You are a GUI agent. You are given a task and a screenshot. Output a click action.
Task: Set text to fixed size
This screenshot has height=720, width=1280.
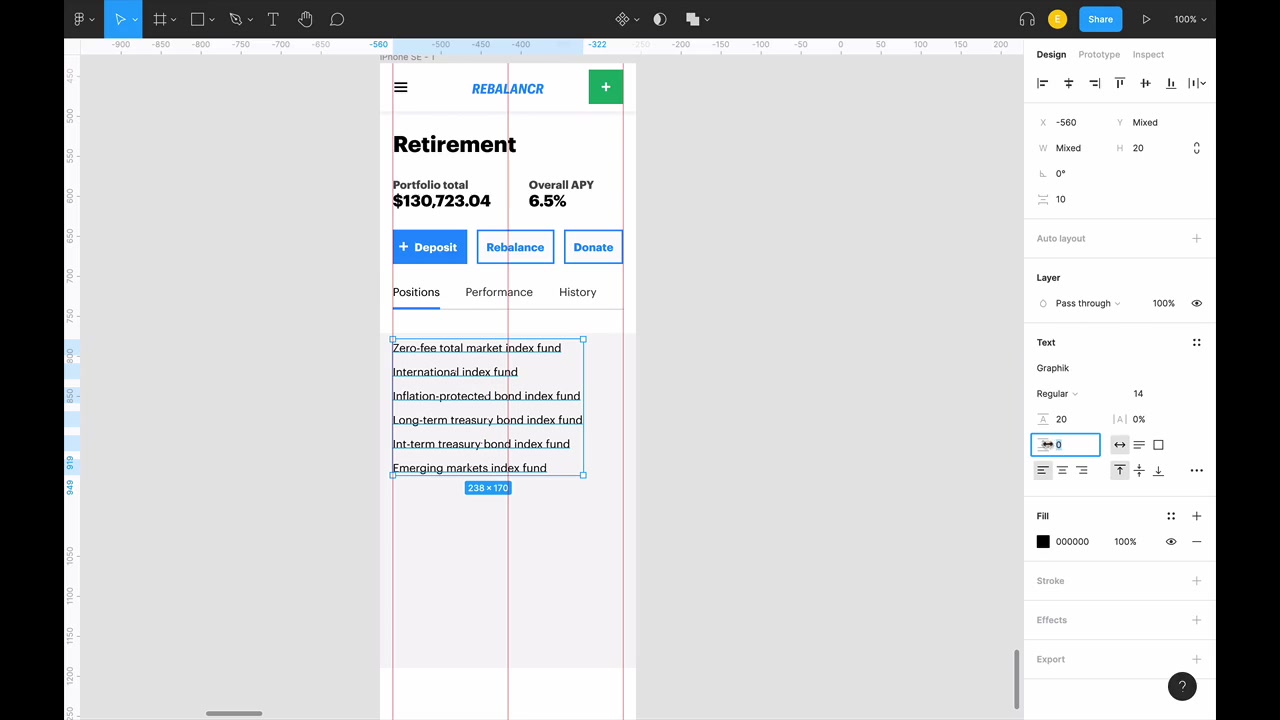coord(1158,445)
